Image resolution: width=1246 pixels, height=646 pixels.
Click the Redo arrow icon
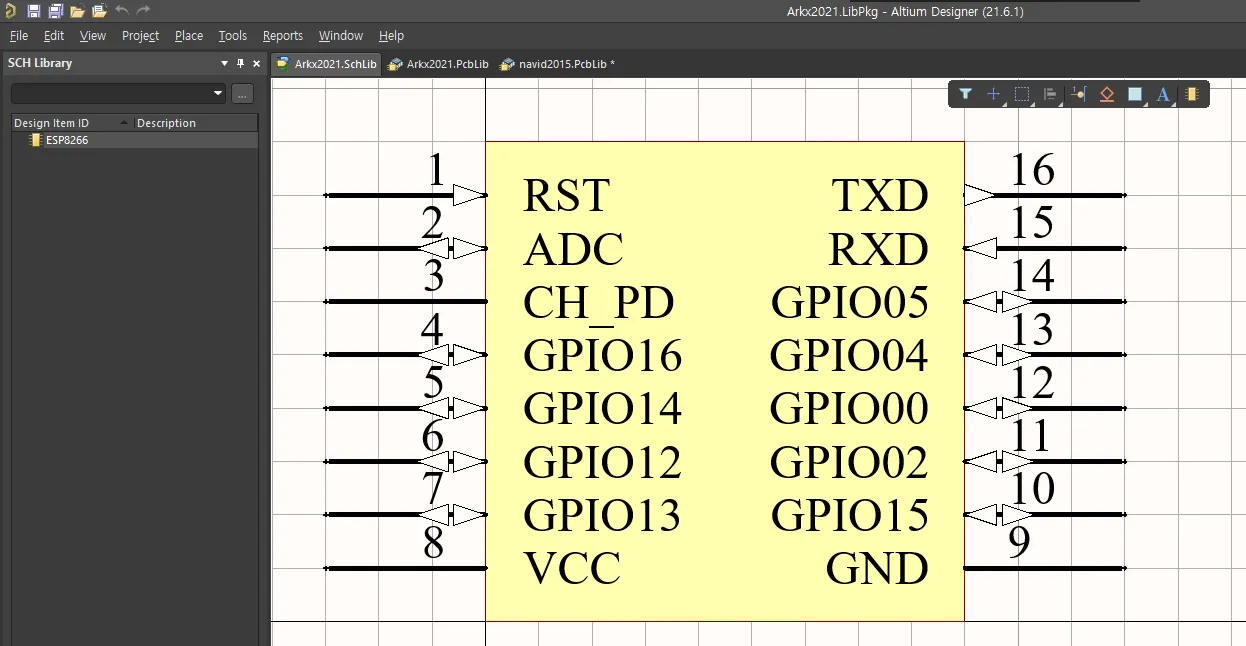click(x=143, y=10)
